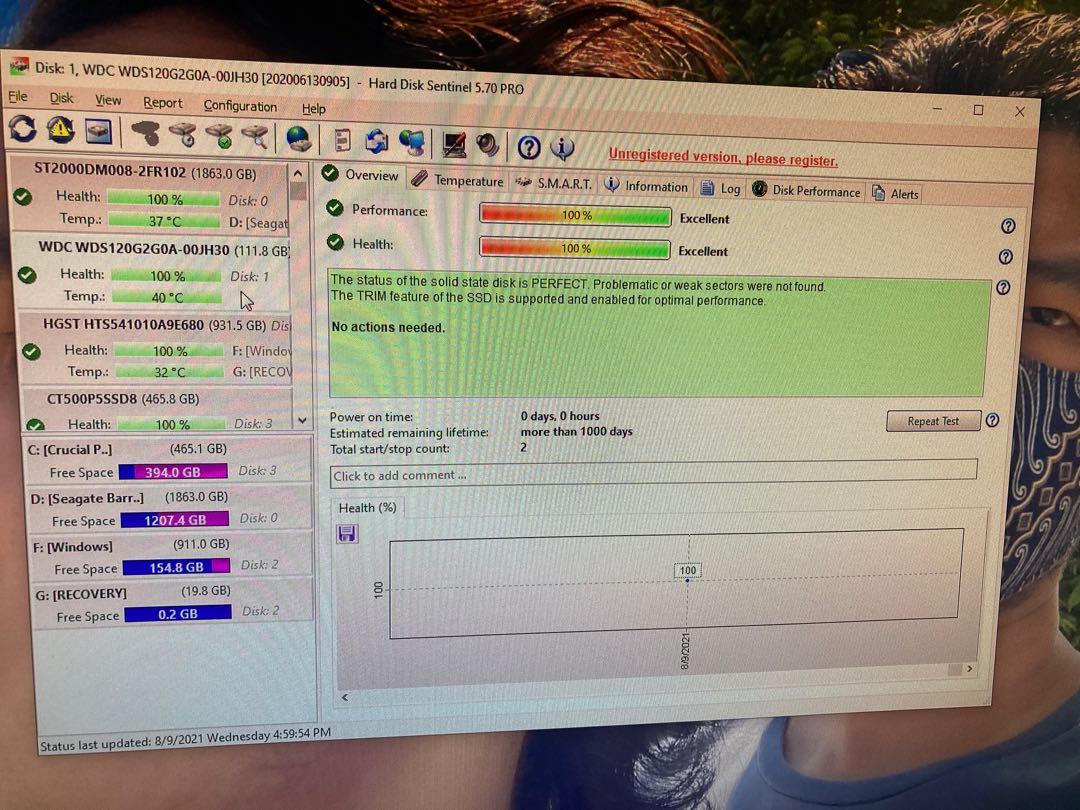Click the report document toolbar icon
Screen dimensions: 1080x810
[x=342, y=141]
